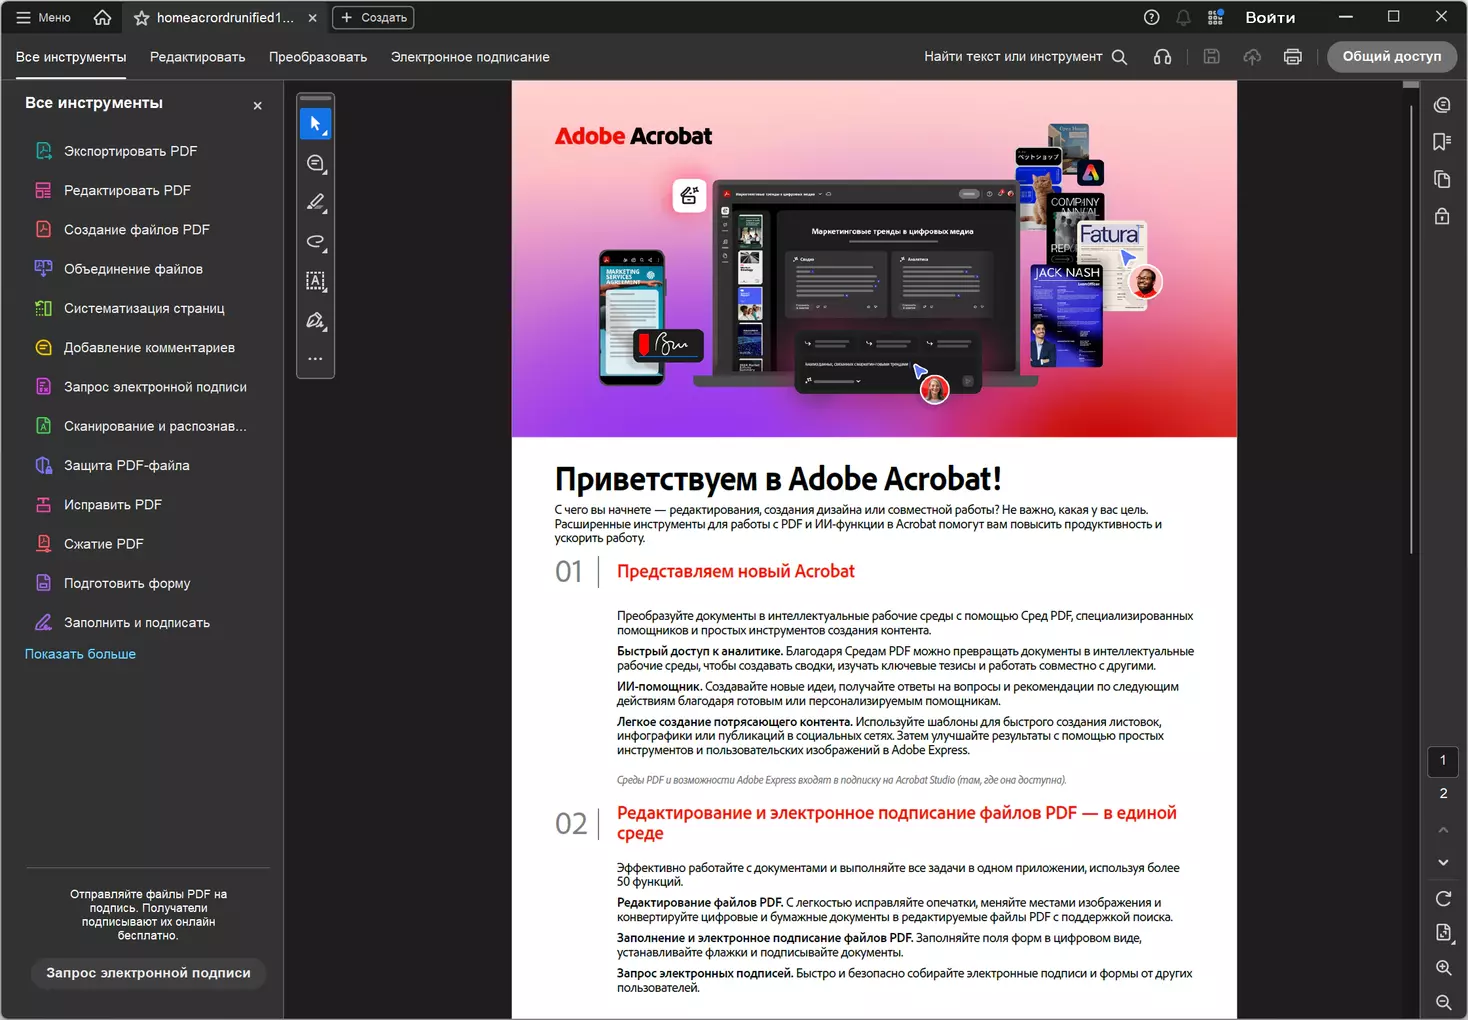Close the Все инструменты panel

click(x=257, y=105)
